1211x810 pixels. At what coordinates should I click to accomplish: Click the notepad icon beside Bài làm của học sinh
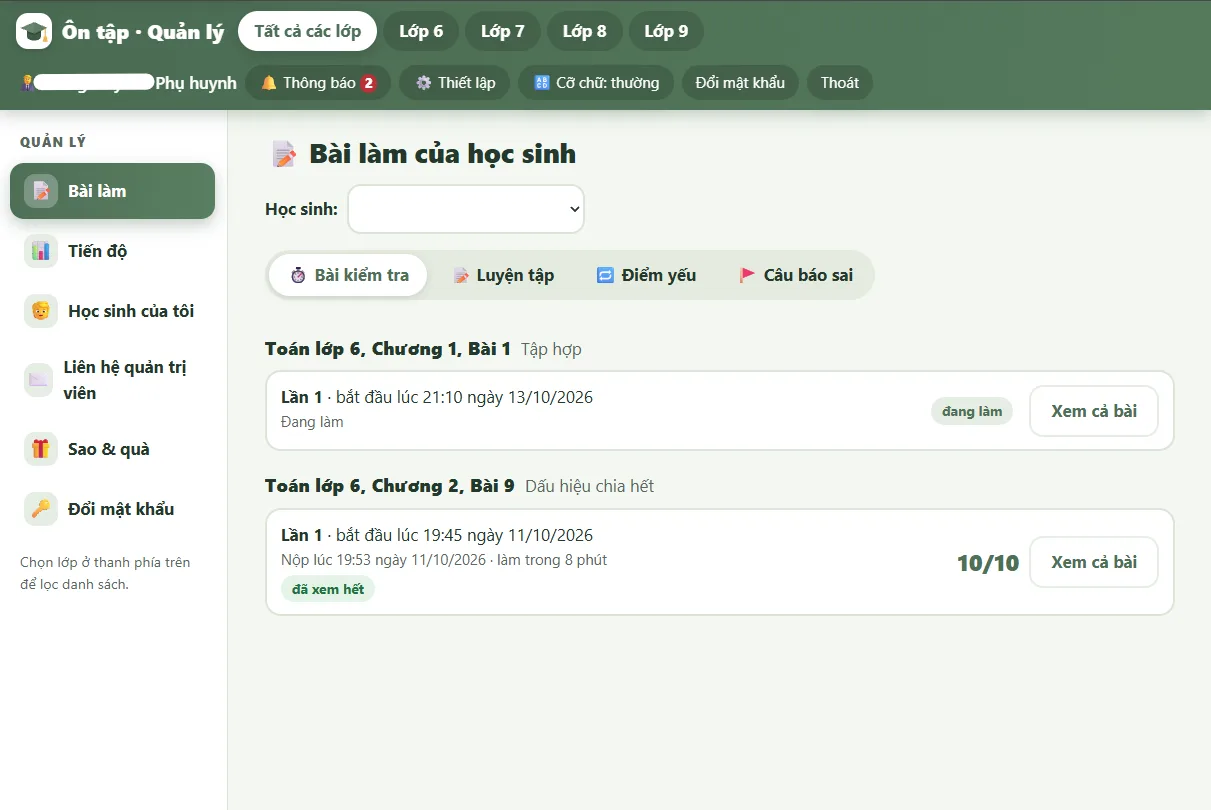point(284,154)
